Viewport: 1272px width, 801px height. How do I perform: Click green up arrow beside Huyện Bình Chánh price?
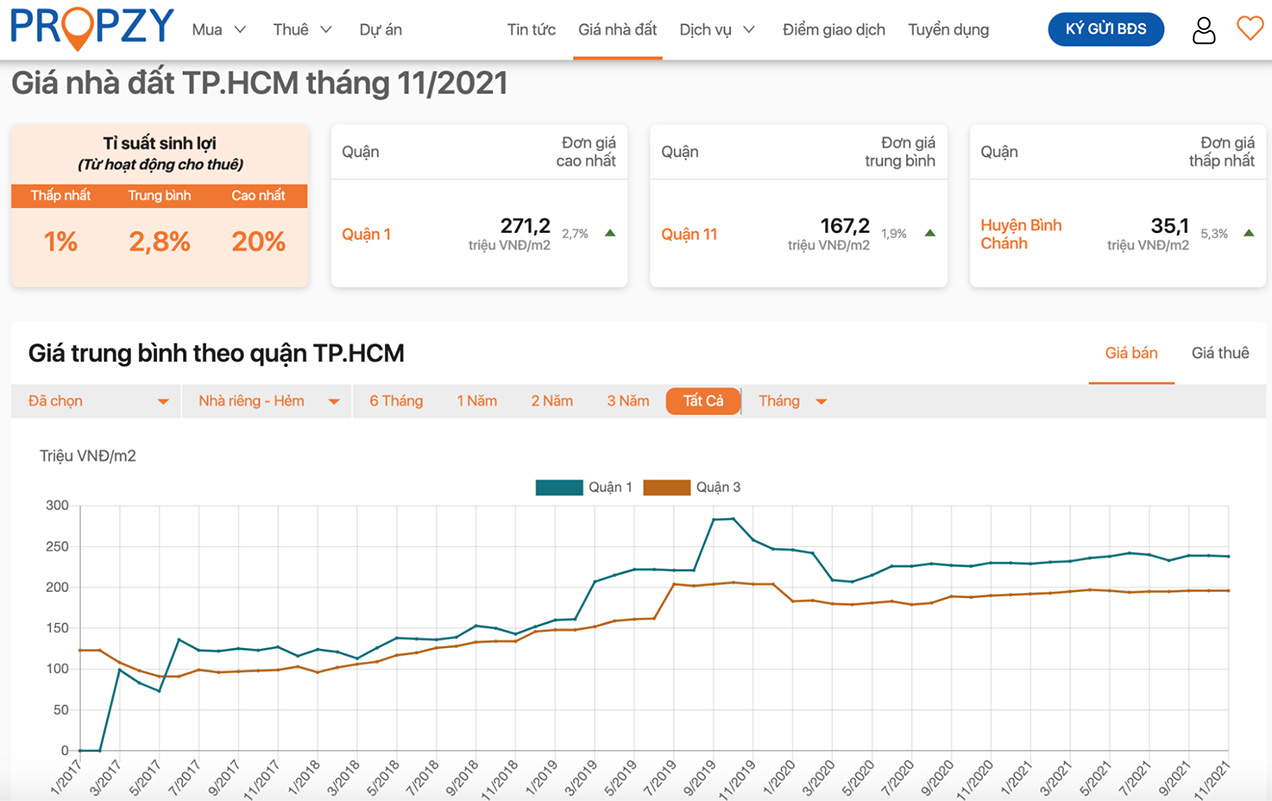click(x=1249, y=233)
